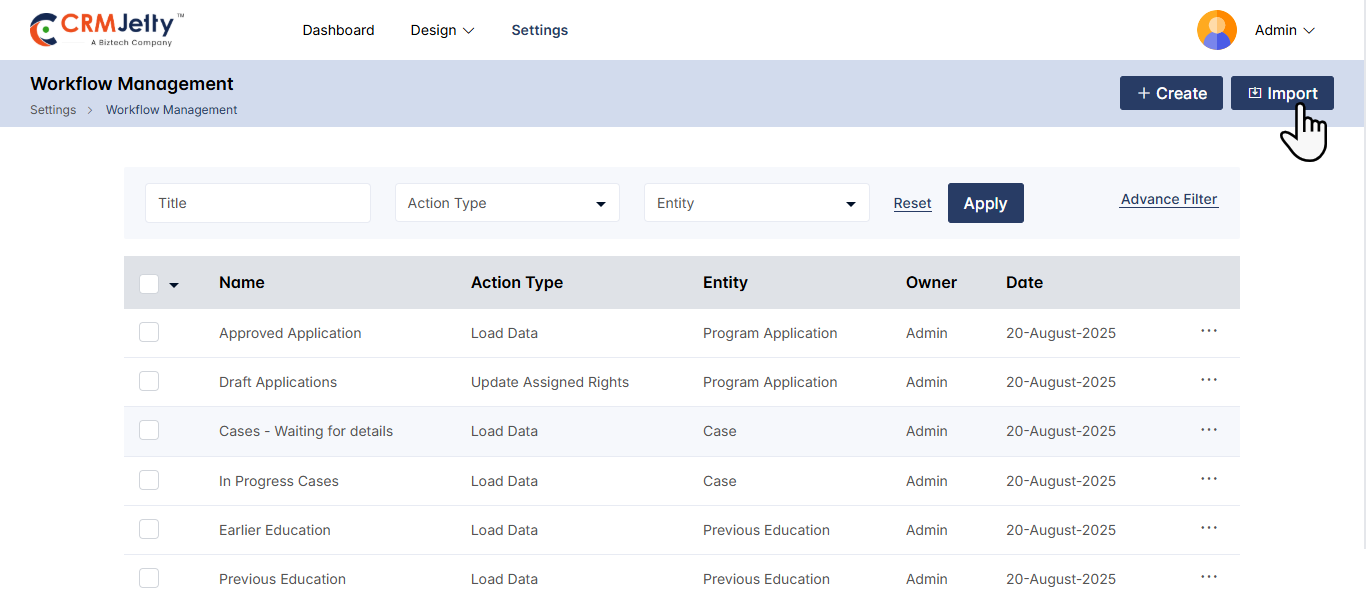This screenshot has width=1366, height=599.
Task: Open the Design menu
Action: click(442, 31)
